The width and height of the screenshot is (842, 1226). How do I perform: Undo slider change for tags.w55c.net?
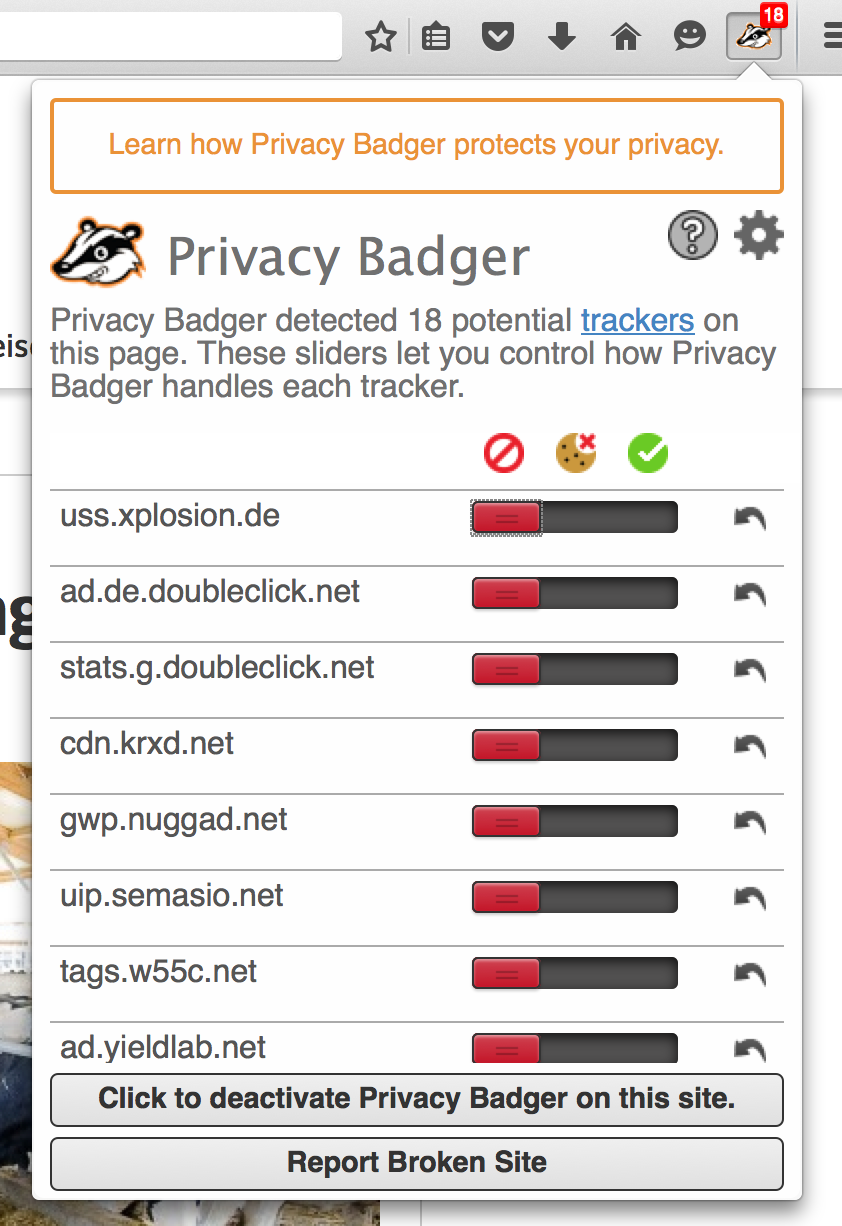click(x=749, y=972)
